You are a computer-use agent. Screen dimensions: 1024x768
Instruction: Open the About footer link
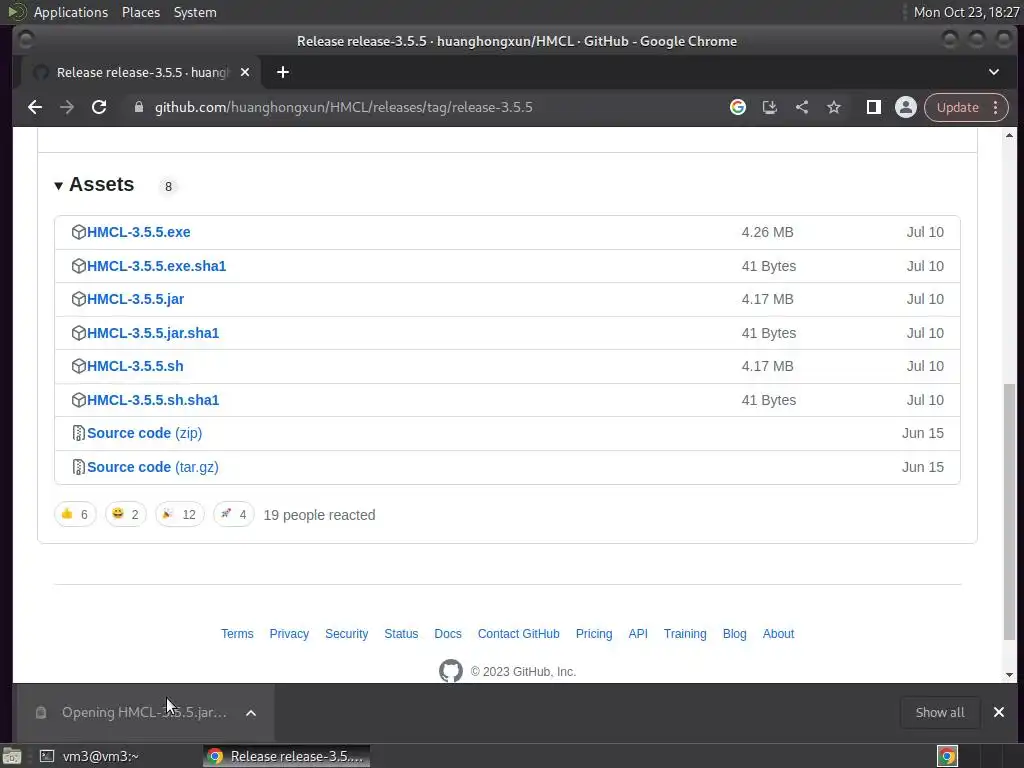778,633
